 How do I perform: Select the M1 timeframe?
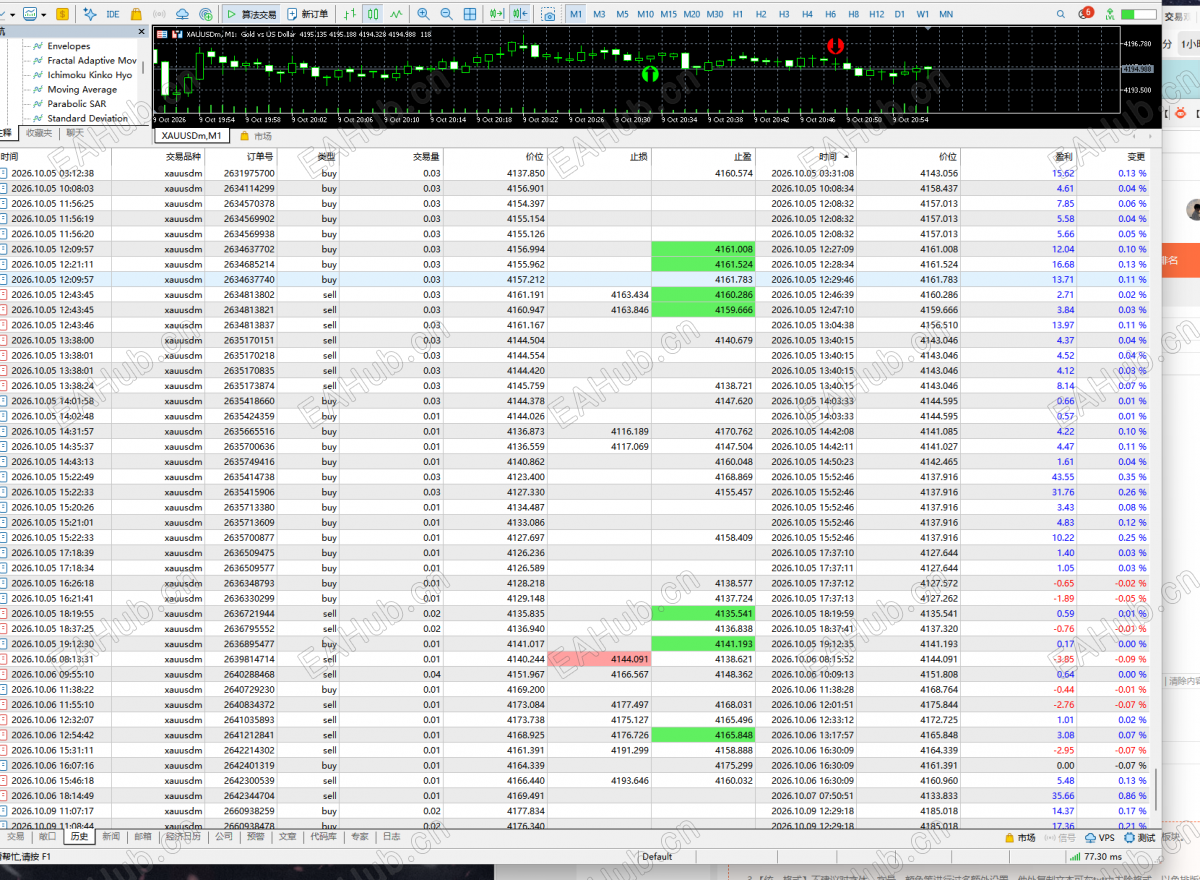pyautogui.click(x=576, y=14)
